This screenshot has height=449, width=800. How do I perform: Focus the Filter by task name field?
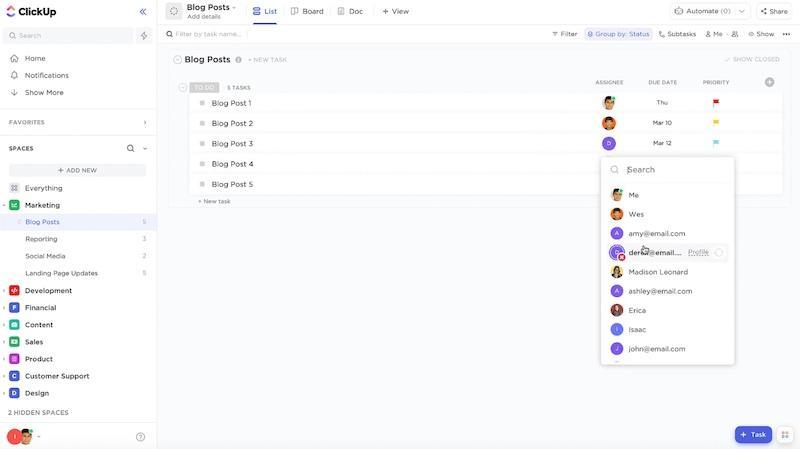[208, 34]
